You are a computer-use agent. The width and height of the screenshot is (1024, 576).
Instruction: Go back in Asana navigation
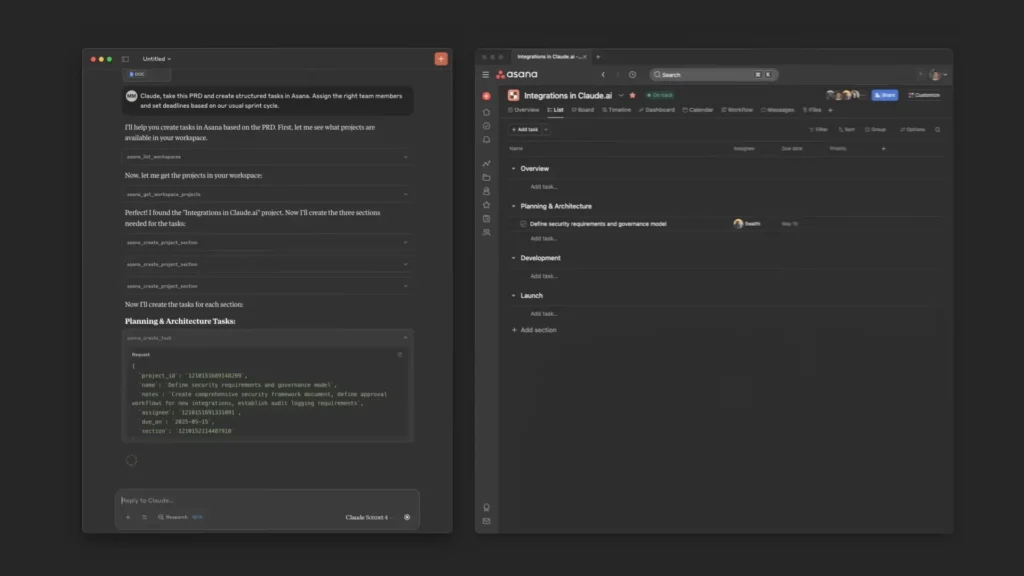coord(603,74)
